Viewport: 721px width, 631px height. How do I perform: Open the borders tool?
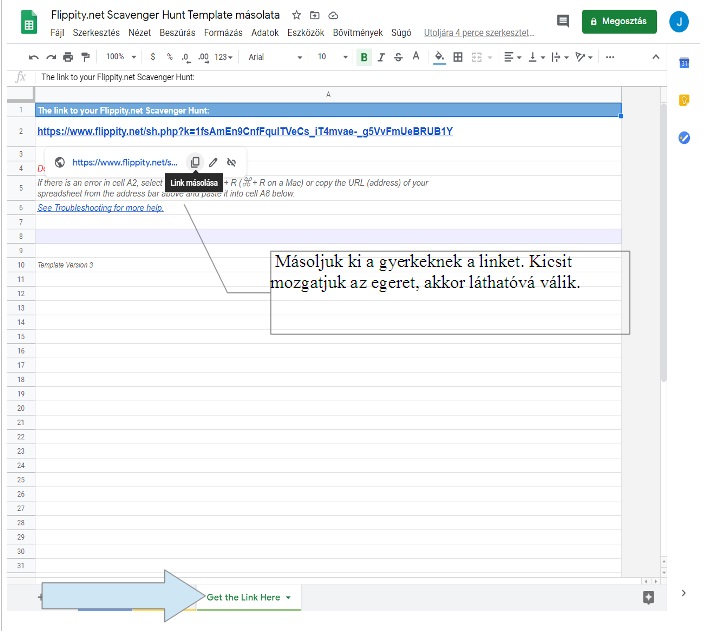pos(458,57)
